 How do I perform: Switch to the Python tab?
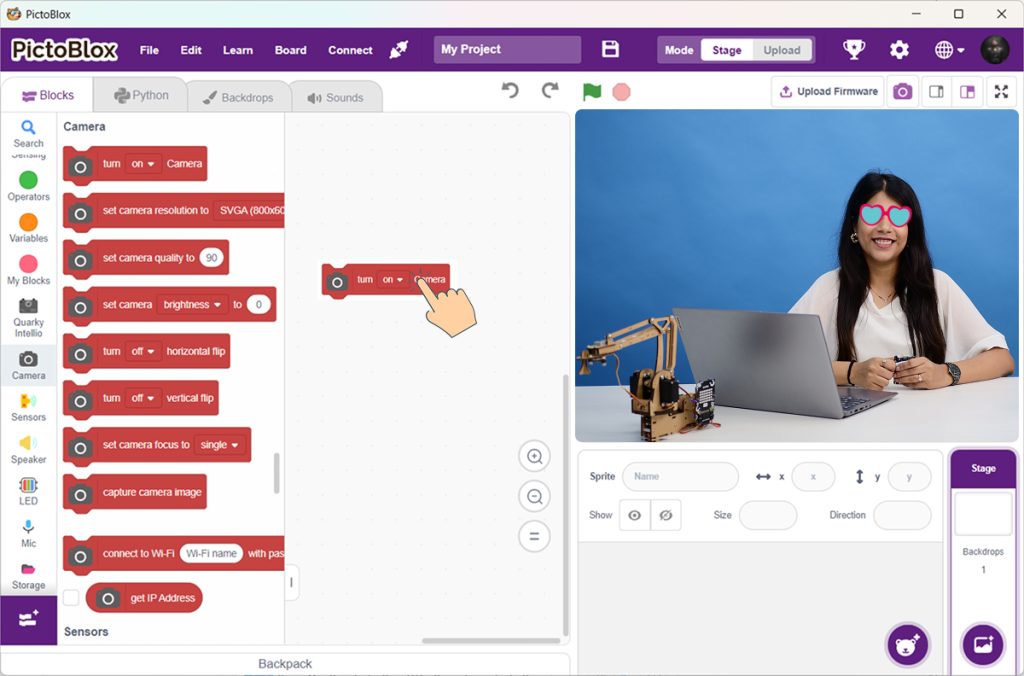point(141,96)
